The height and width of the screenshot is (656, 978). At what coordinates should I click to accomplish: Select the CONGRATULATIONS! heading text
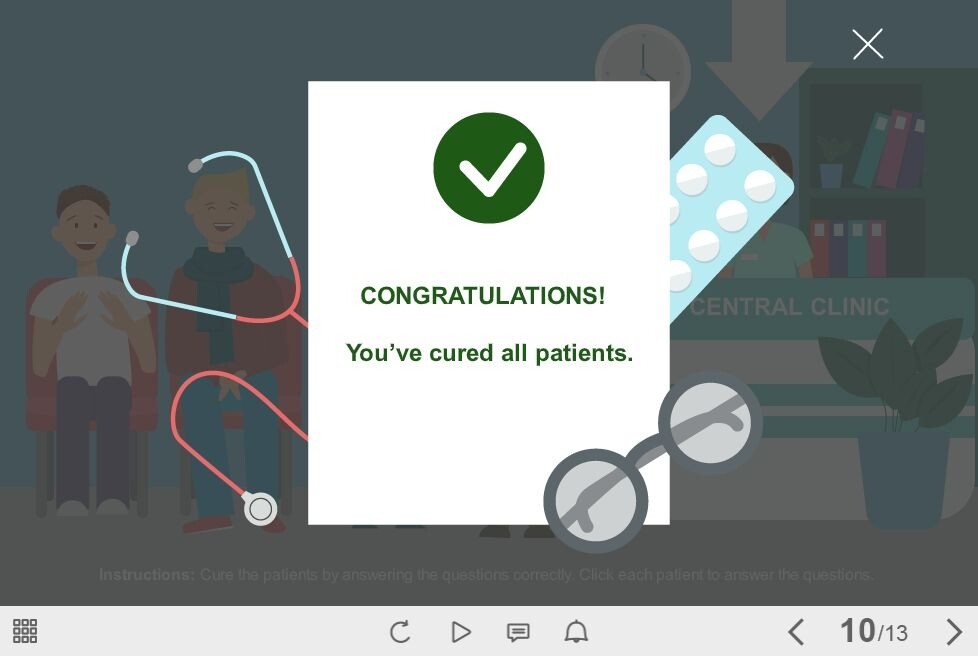483,296
